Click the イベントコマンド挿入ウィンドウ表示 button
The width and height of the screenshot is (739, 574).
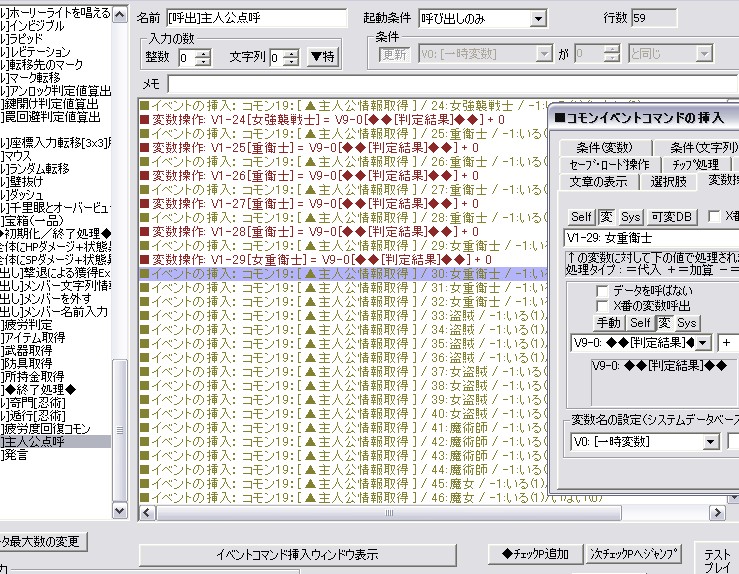297,555
